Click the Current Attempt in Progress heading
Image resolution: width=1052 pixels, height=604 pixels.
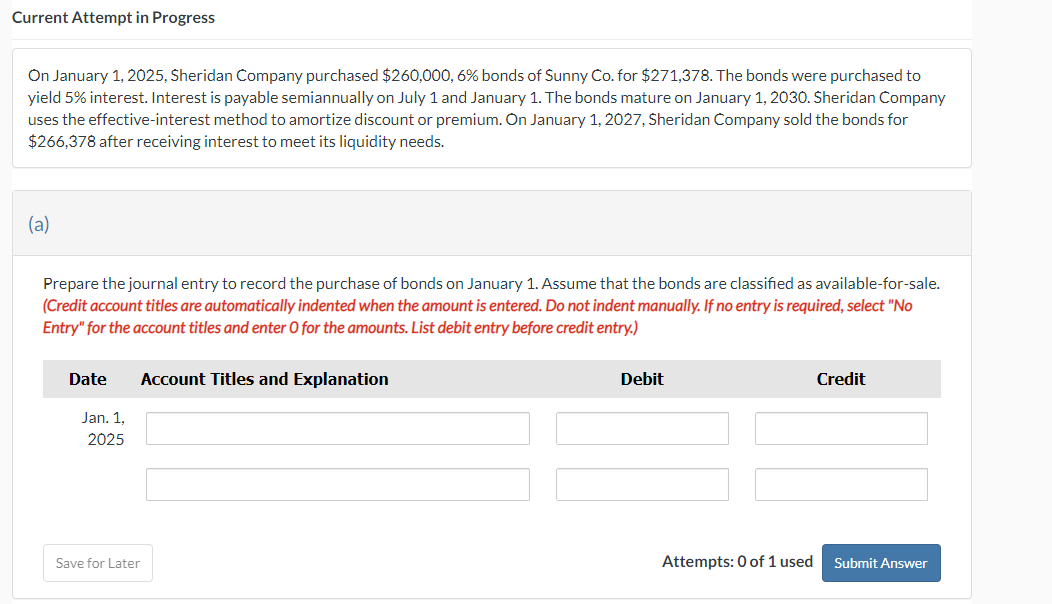113,18
